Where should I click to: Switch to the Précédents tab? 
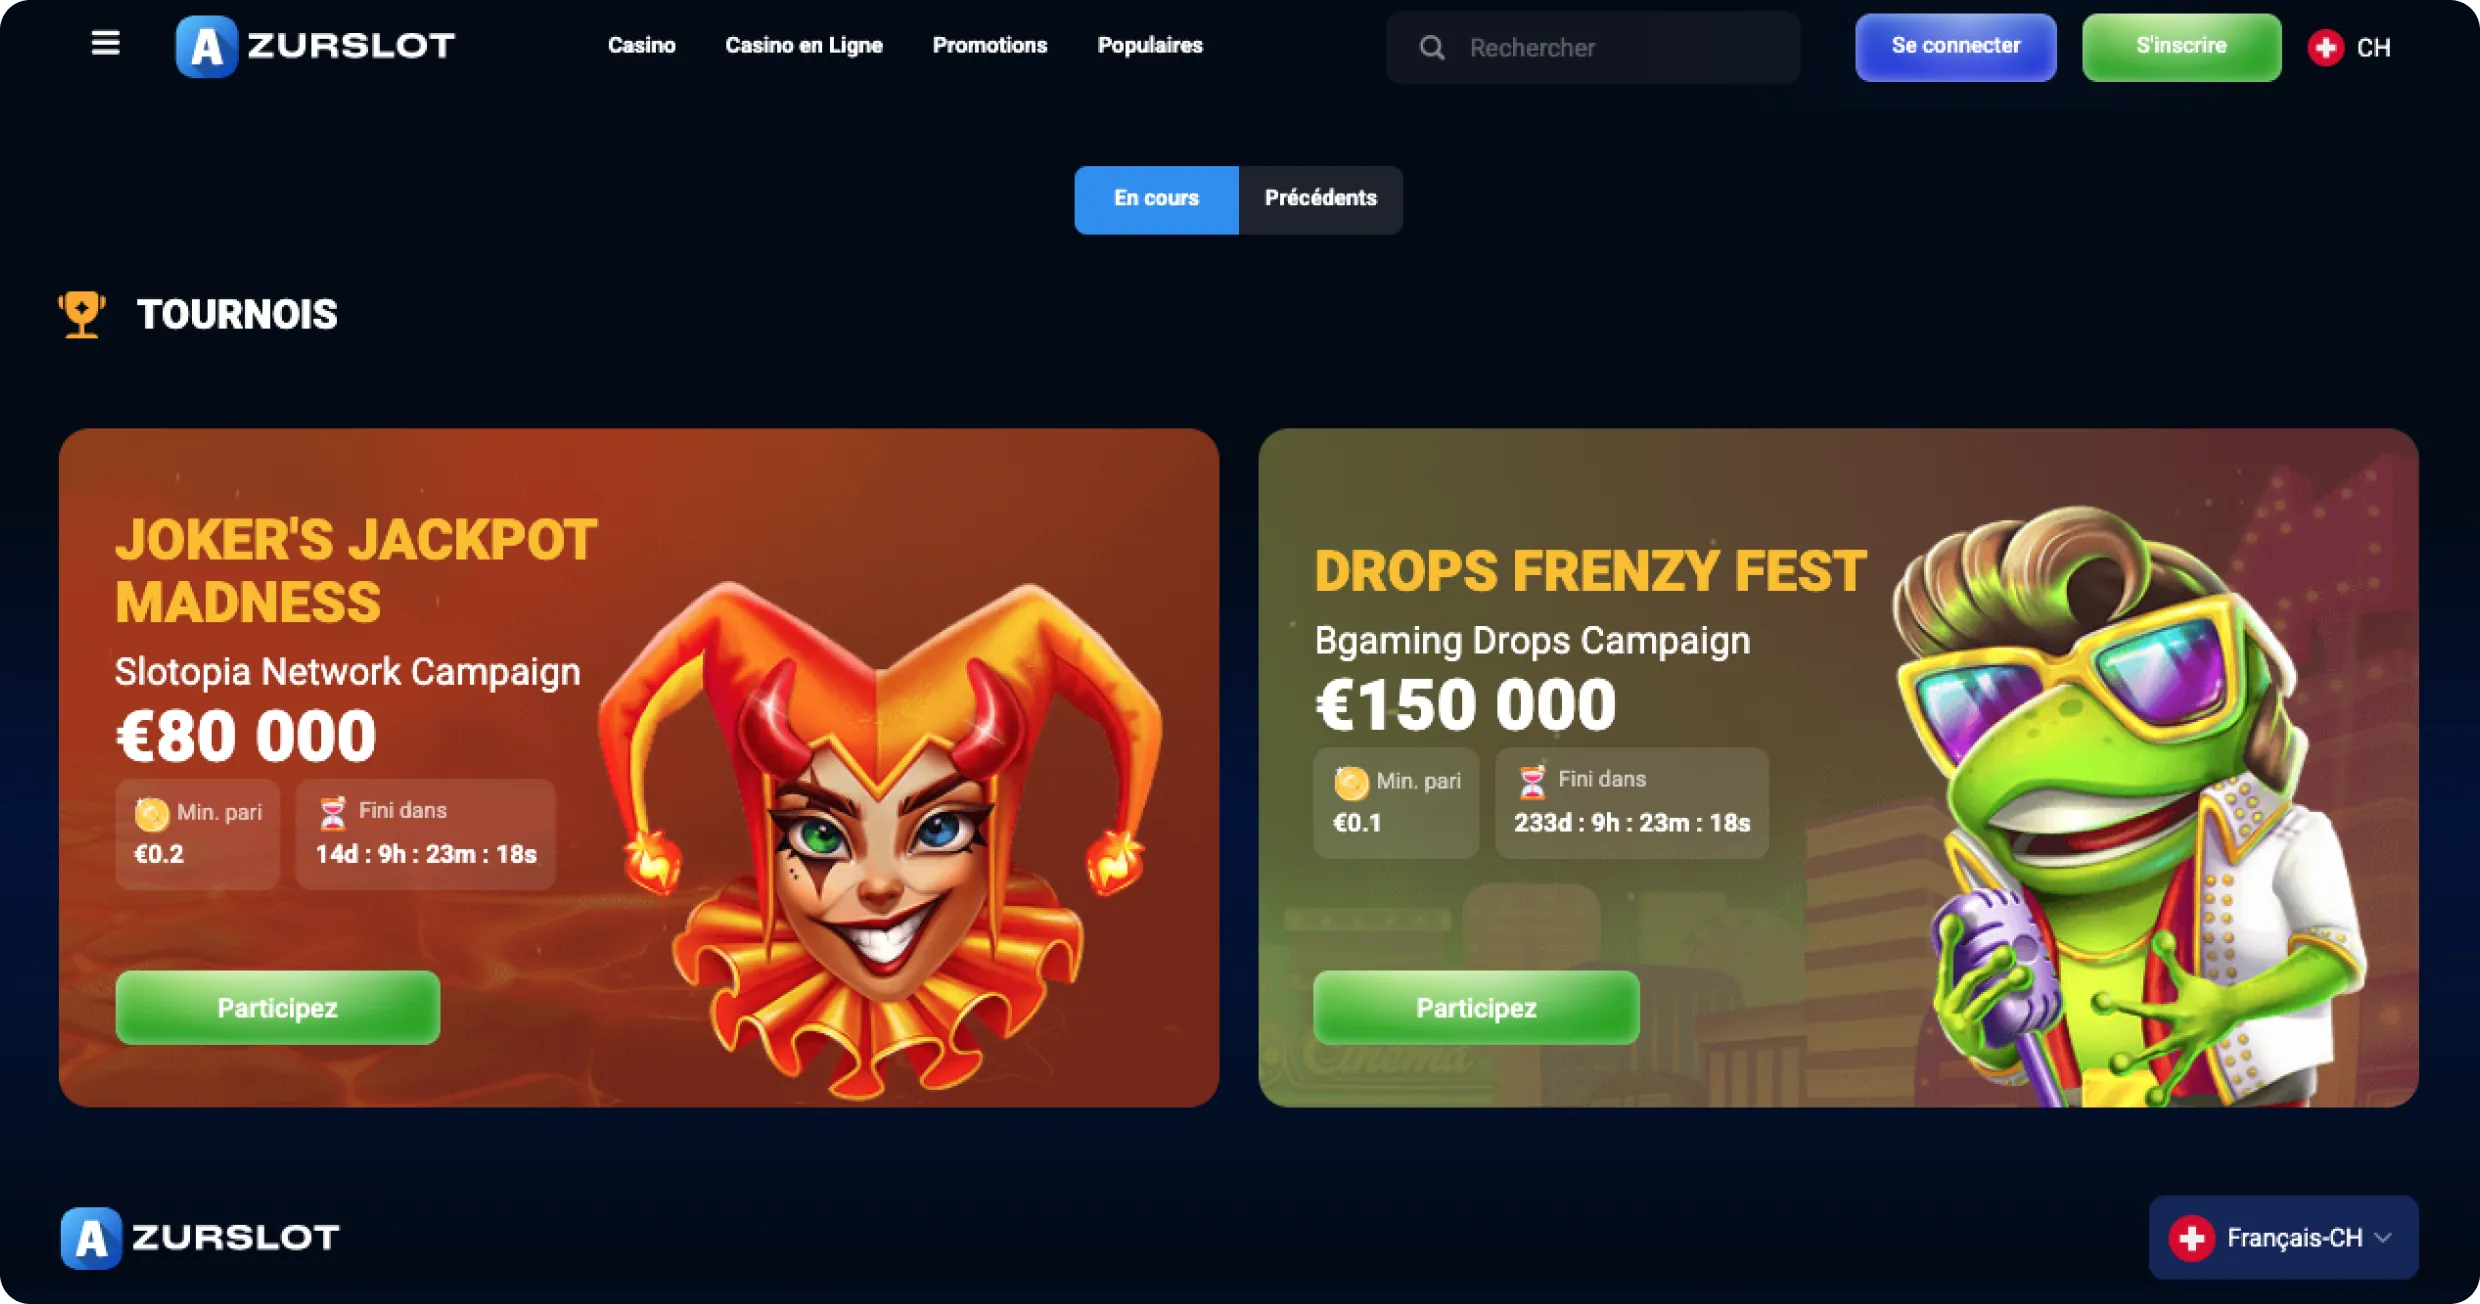(x=1320, y=199)
